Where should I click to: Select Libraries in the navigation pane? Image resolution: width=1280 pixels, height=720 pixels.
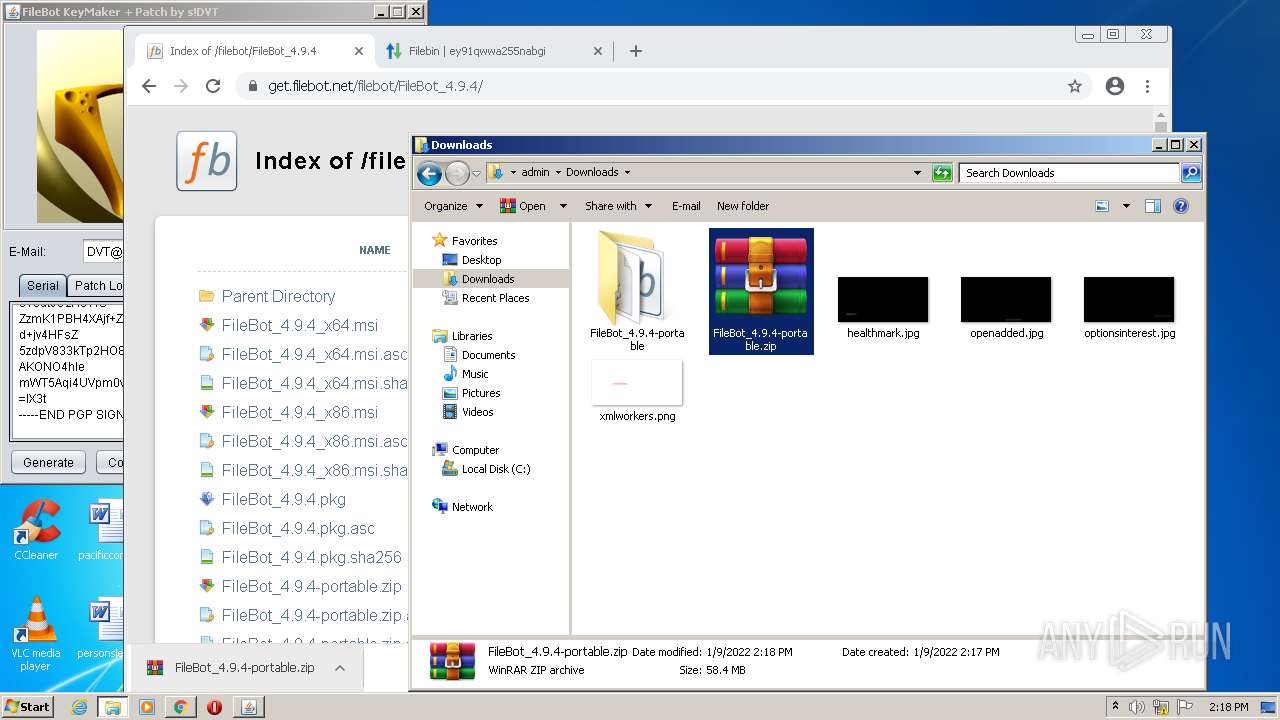[x=472, y=336]
